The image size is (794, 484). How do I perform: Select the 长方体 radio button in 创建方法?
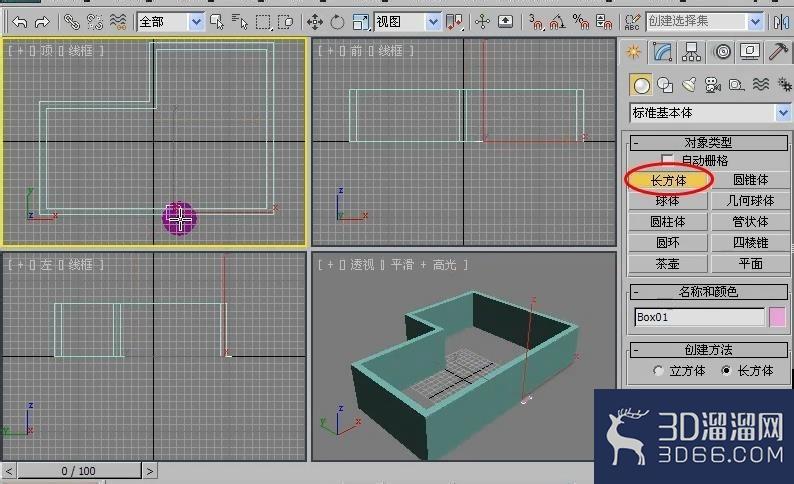(726, 371)
